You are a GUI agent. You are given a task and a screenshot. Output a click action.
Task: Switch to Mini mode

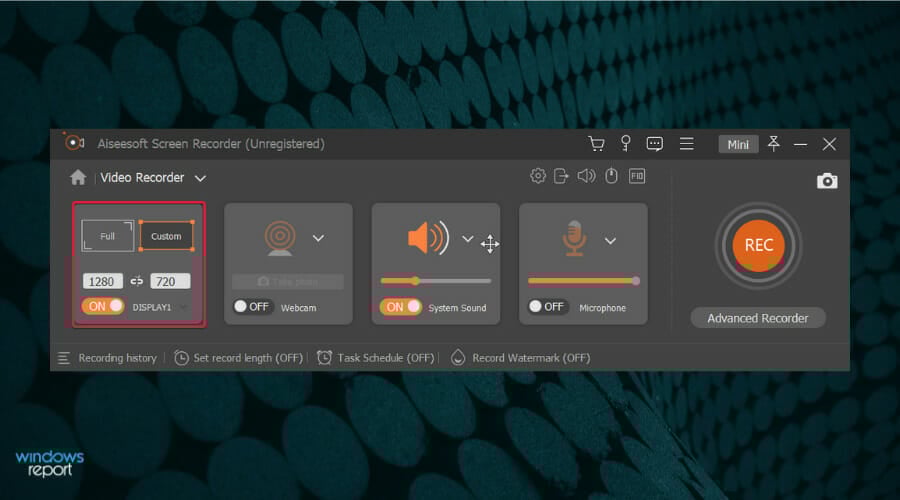(738, 144)
